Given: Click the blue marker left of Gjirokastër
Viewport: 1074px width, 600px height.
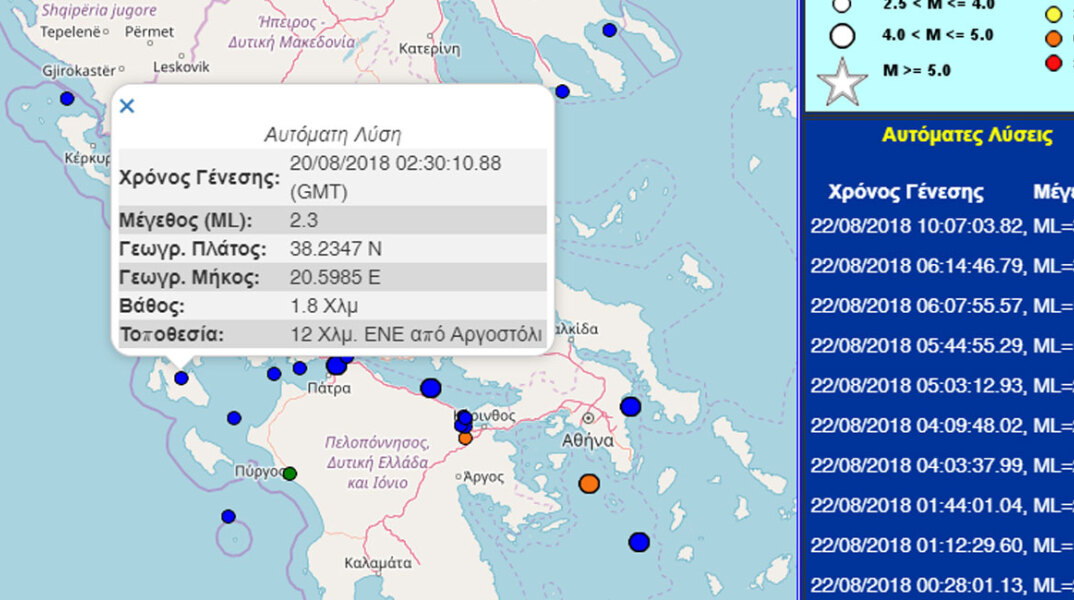Looking at the screenshot, I should [67, 98].
